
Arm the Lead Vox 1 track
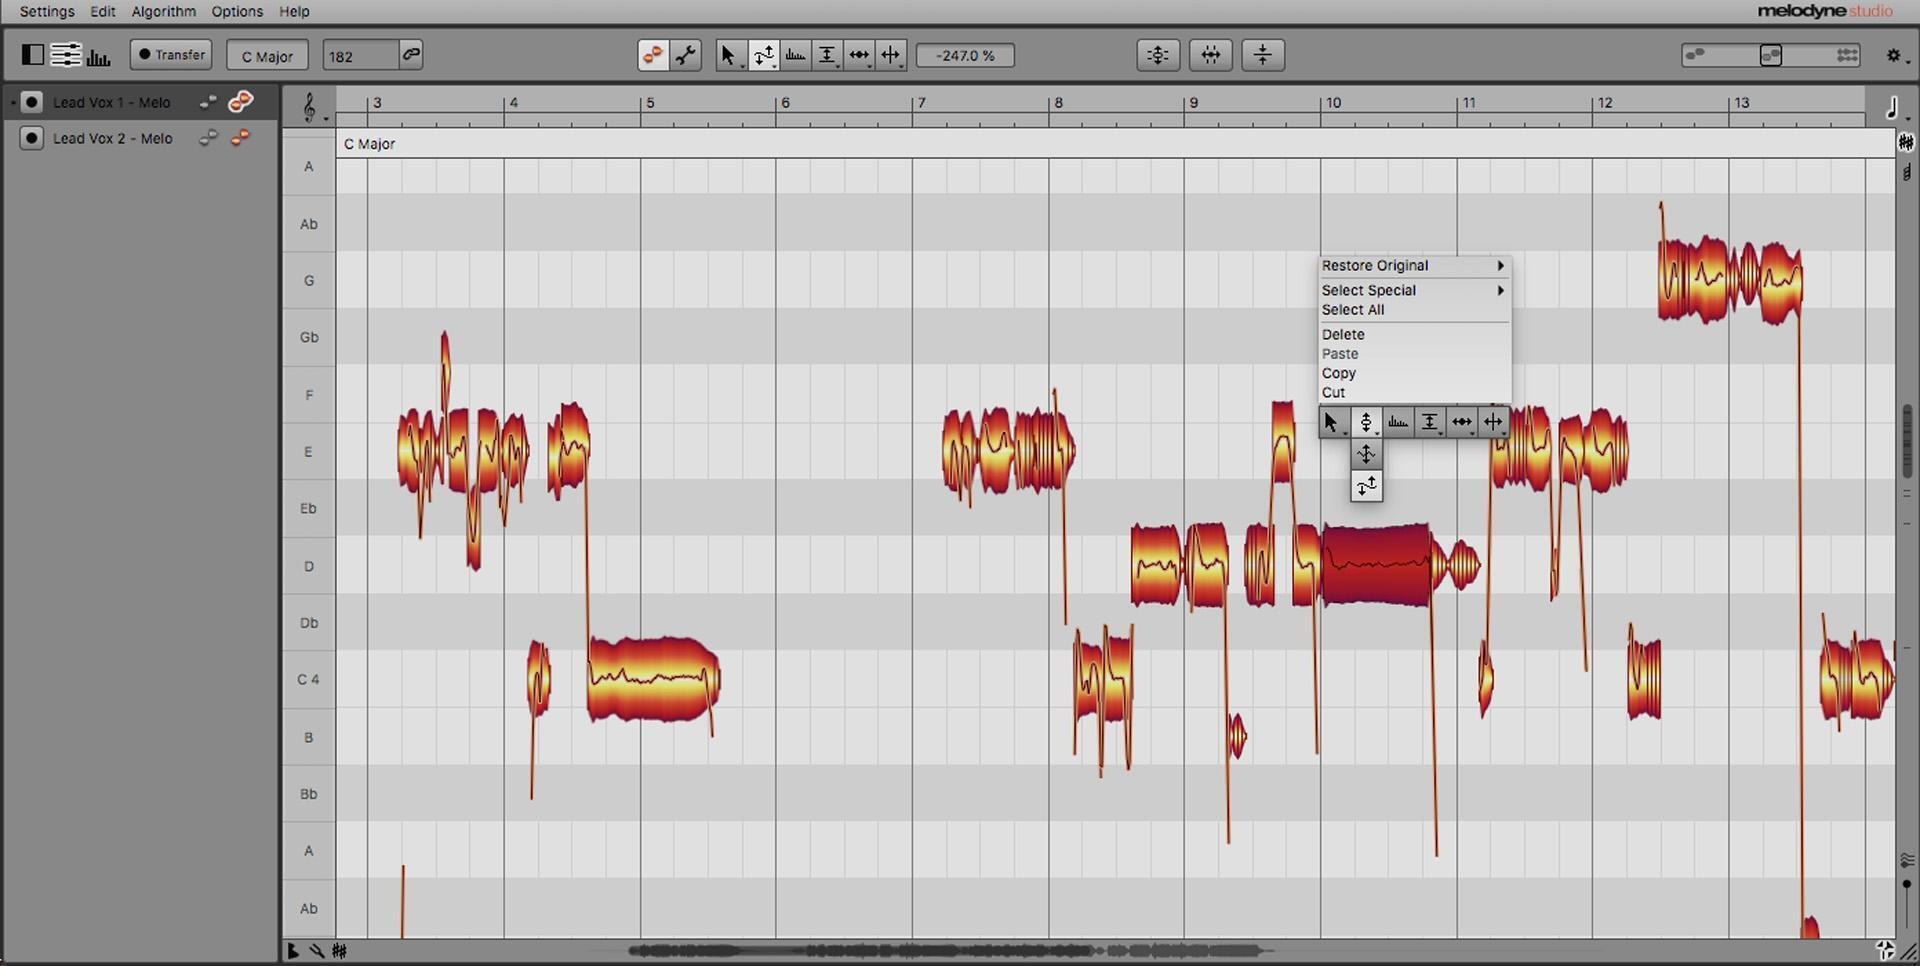32,101
